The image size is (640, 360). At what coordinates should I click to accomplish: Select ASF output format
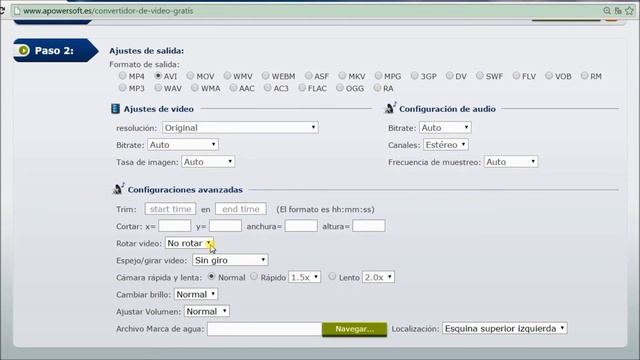point(309,76)
